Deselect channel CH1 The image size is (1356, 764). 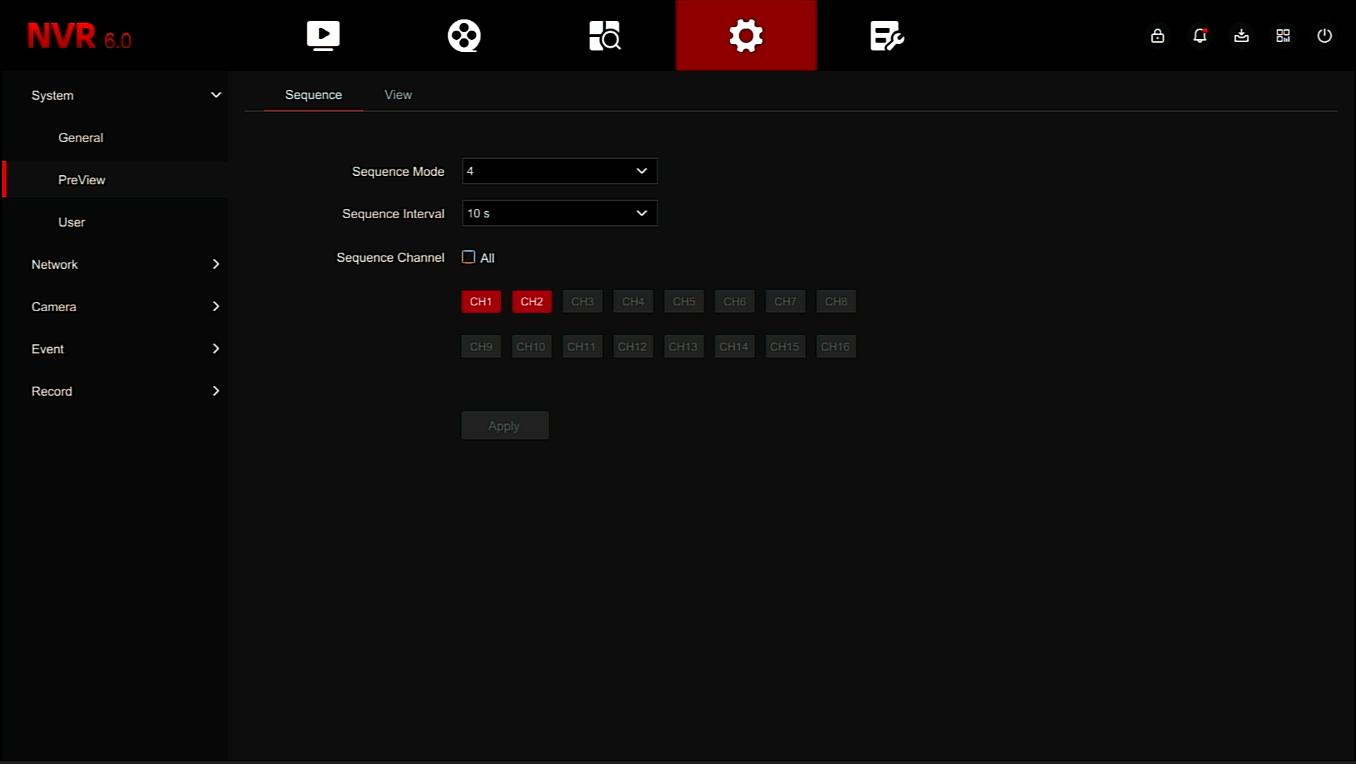click(481, 301)
